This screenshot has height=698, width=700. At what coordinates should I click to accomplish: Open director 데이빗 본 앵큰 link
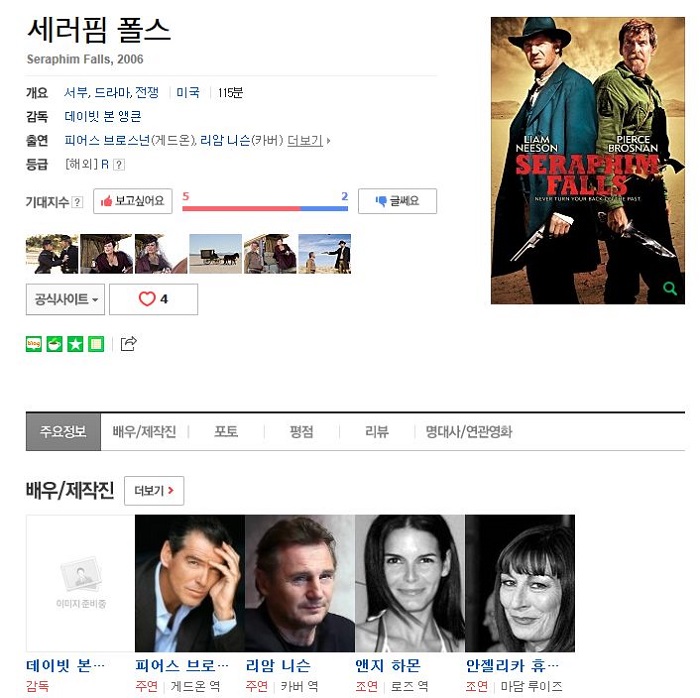tap(103, 116)
